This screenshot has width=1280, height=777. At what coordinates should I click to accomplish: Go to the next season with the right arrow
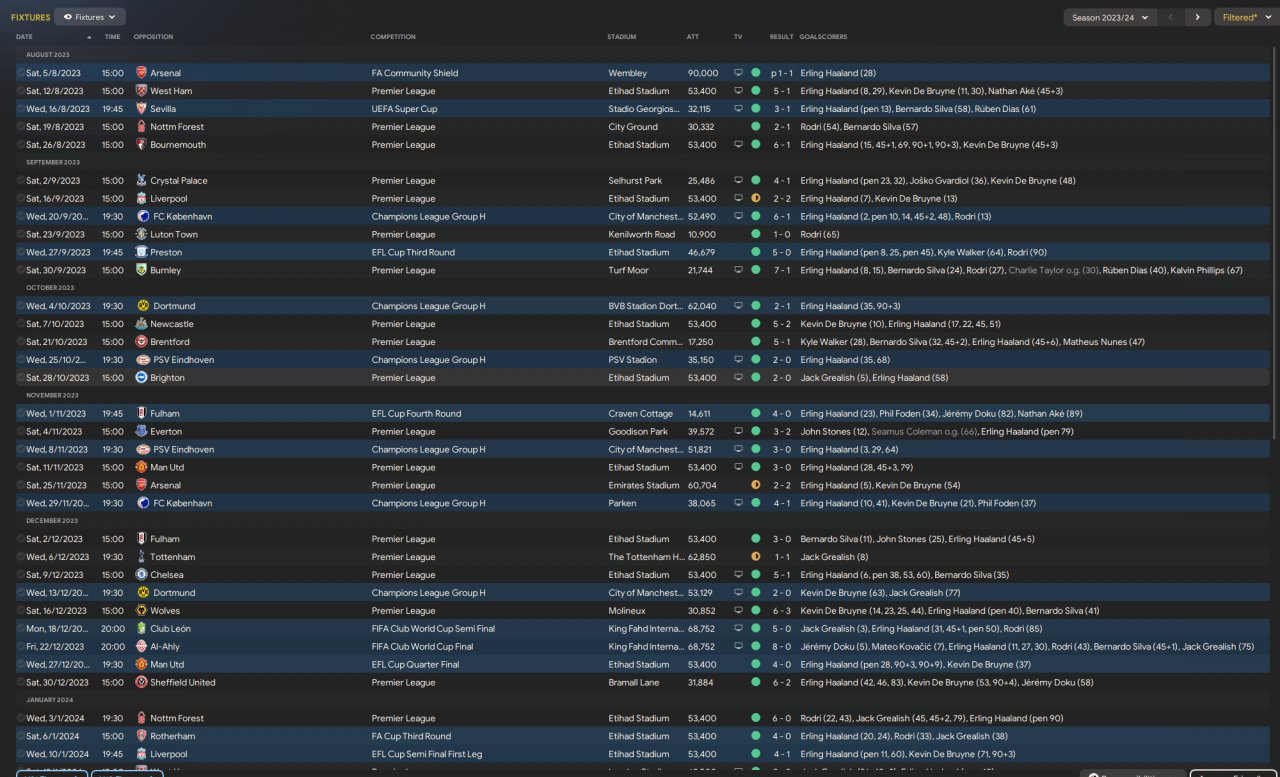pos(1197,17)
